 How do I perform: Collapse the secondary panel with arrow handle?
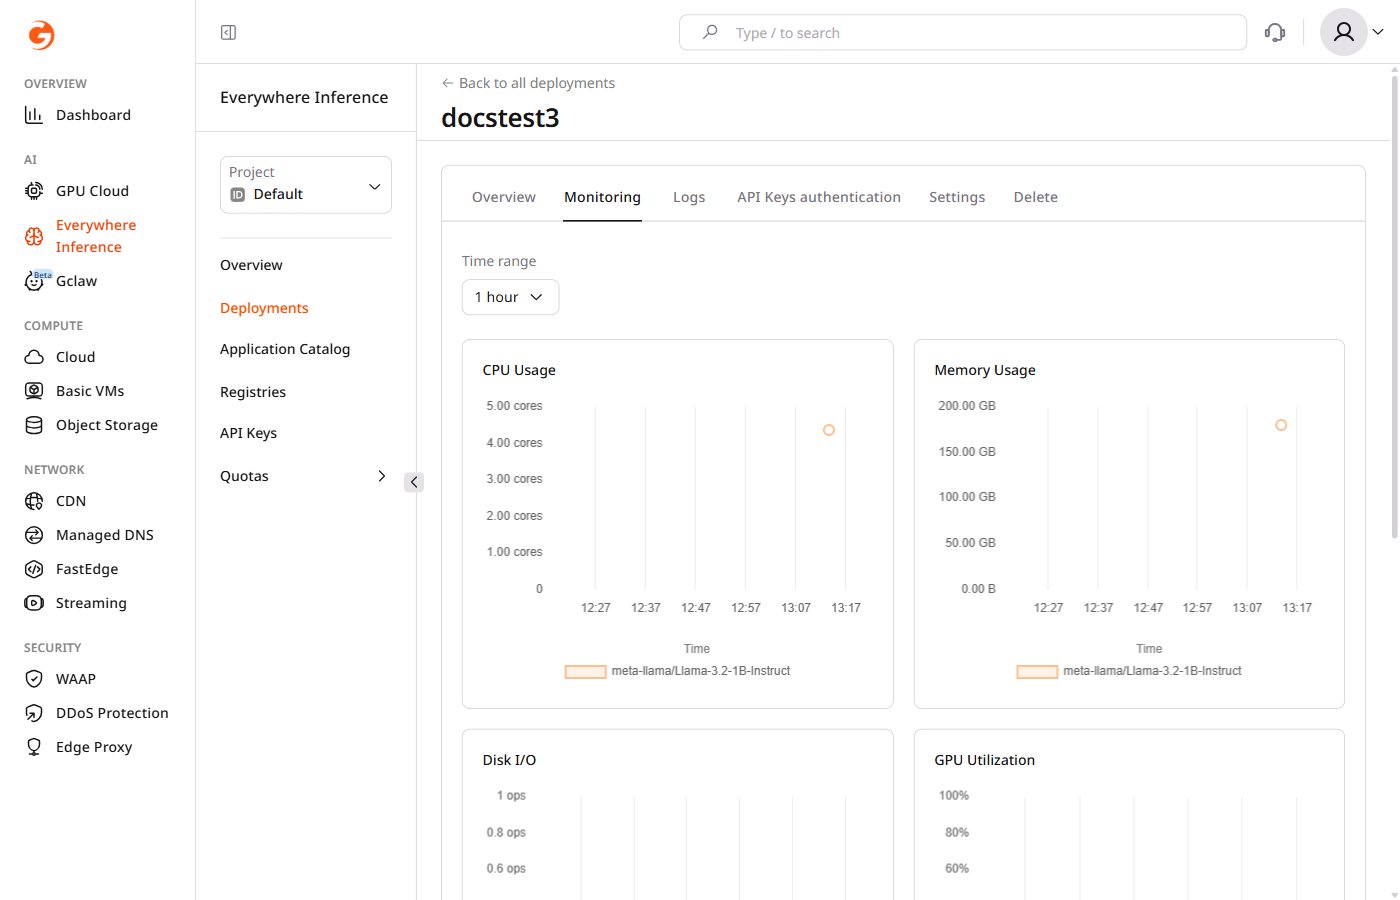point(414,482)
